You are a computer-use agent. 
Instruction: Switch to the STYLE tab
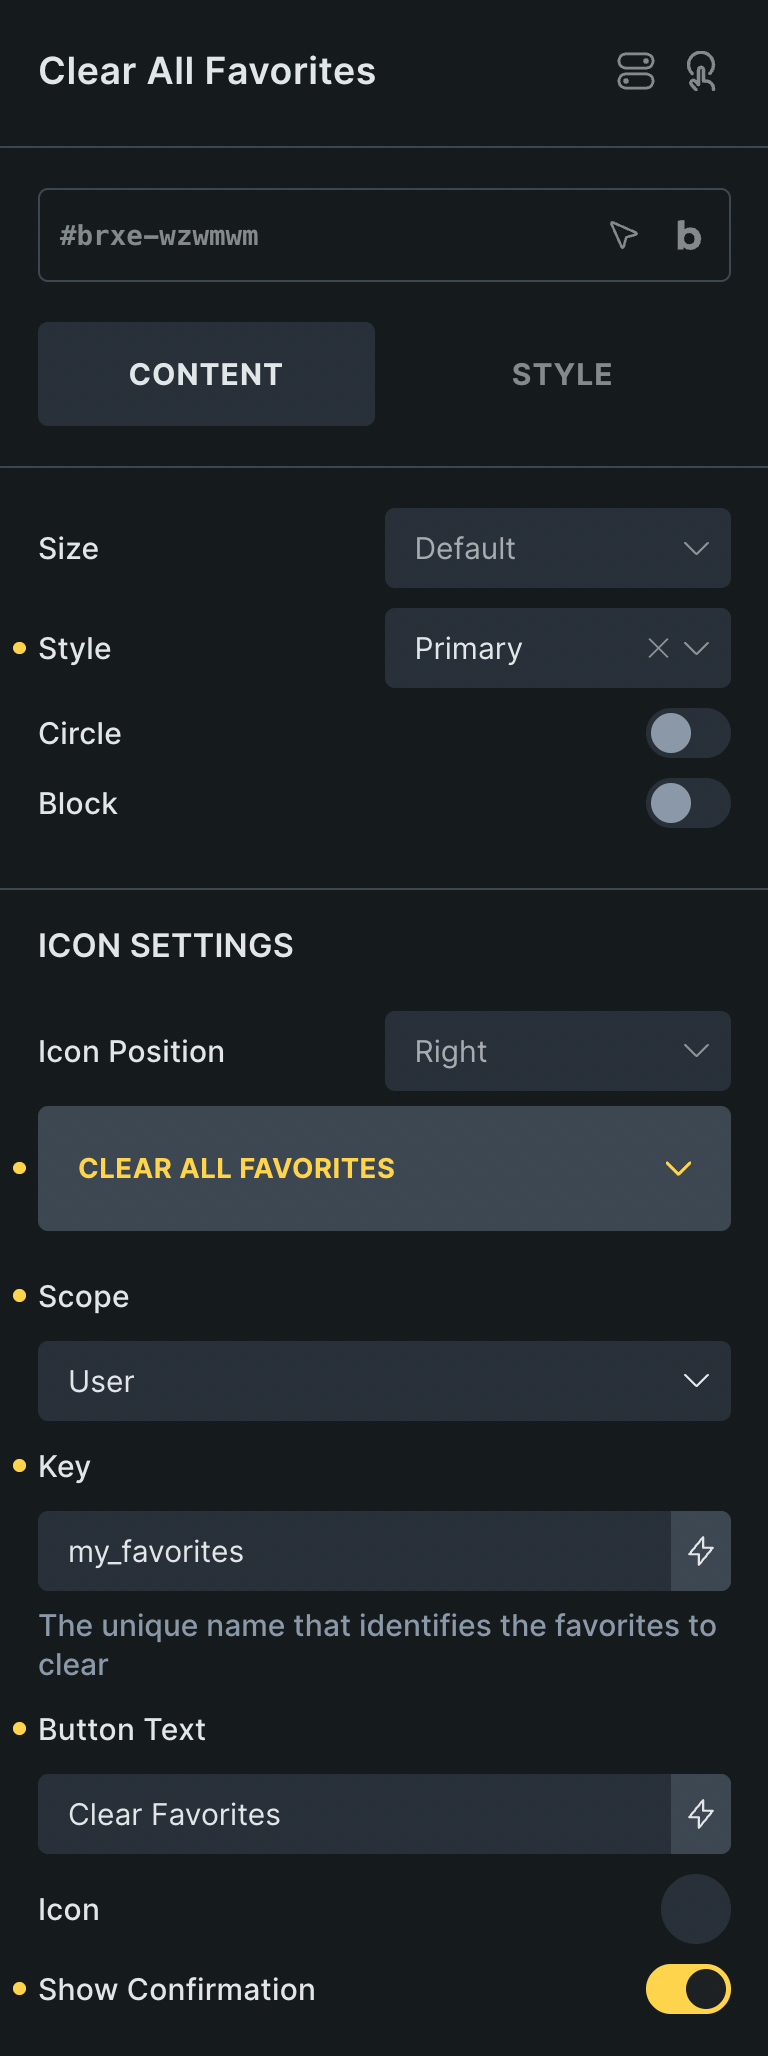coord(561,374)
